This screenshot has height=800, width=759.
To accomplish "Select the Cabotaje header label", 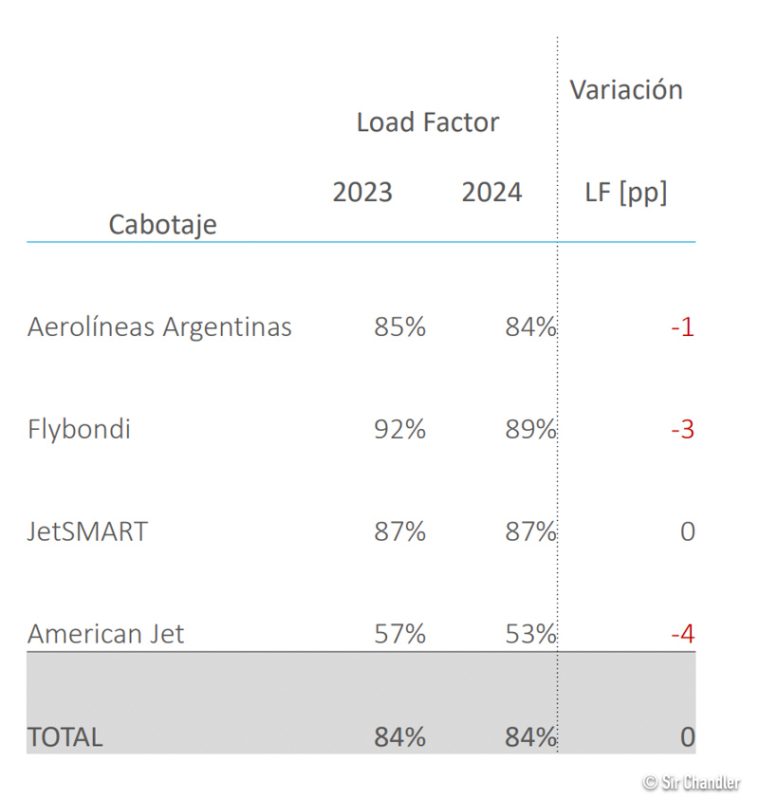I will click(x=162, y=224).
